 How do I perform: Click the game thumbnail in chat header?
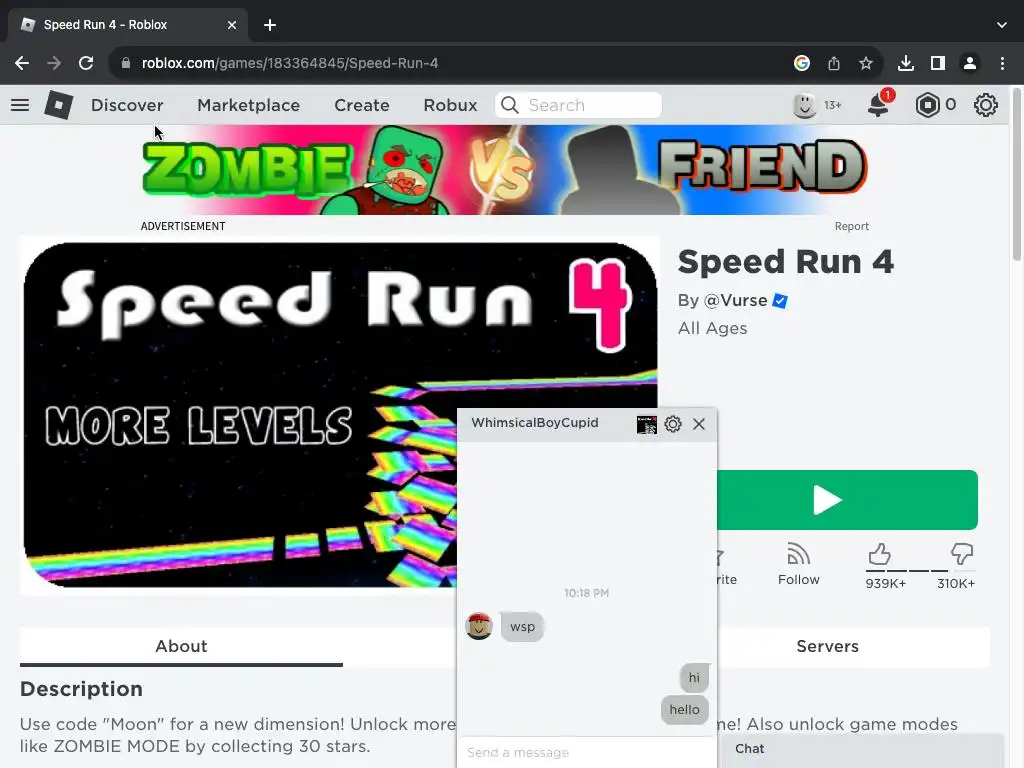pyautogui.click(x=647, y=424)
